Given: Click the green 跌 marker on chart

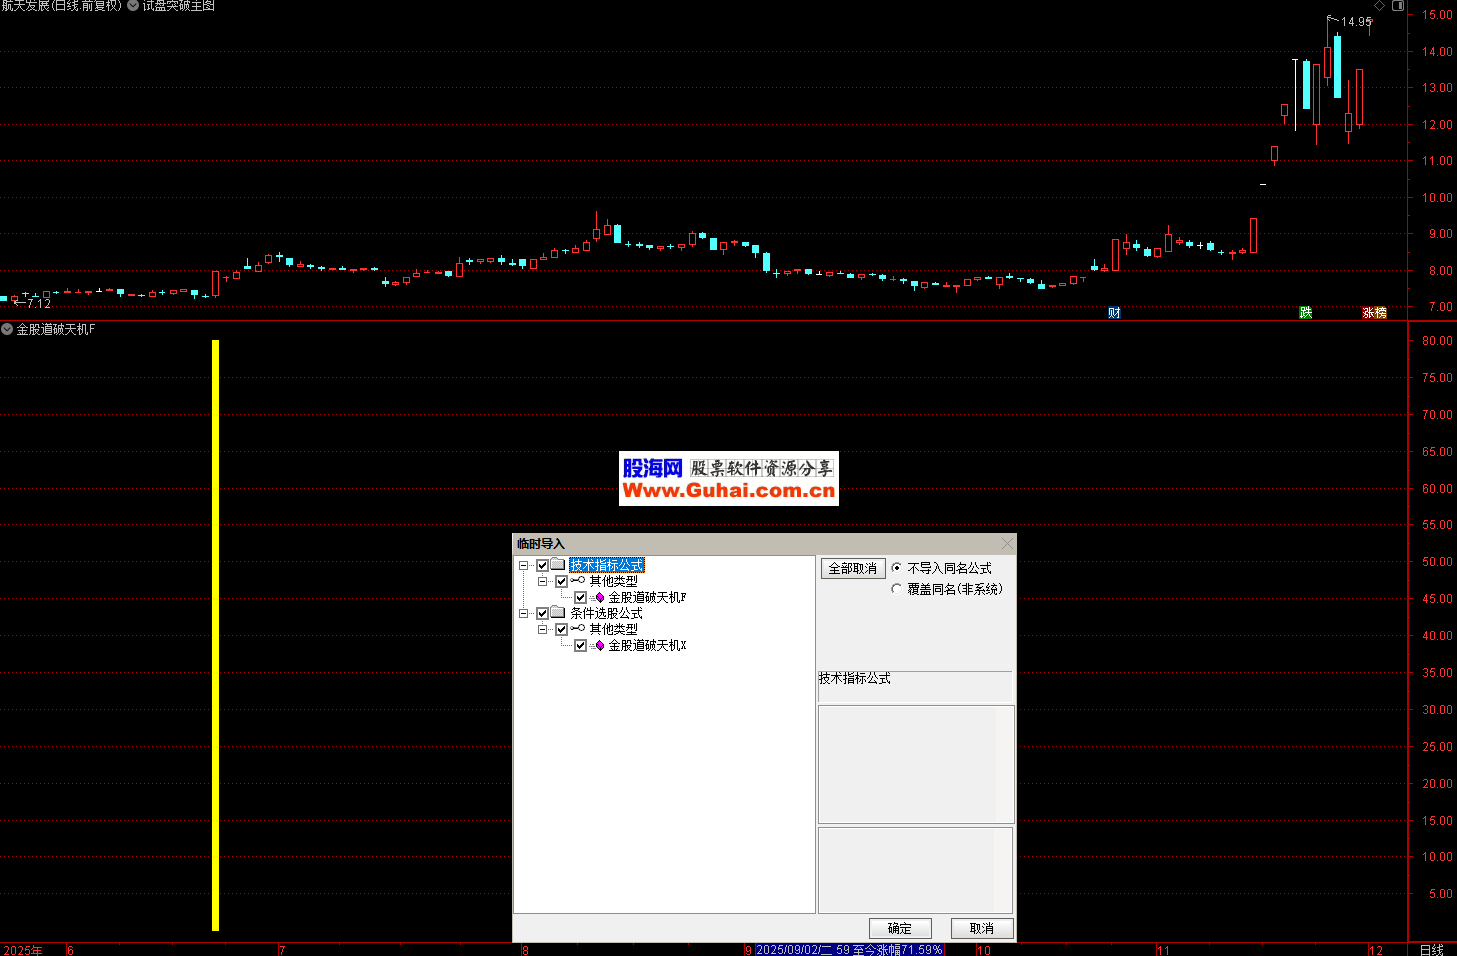Looking at the screenshot, I should (x=1305, y=313).
